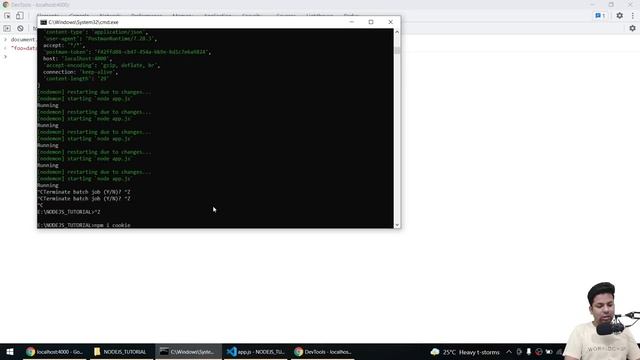Viewport: 640px width, 360px height.
Task: Expand hidden system tray icons chevron
Action: click(509, 352)
